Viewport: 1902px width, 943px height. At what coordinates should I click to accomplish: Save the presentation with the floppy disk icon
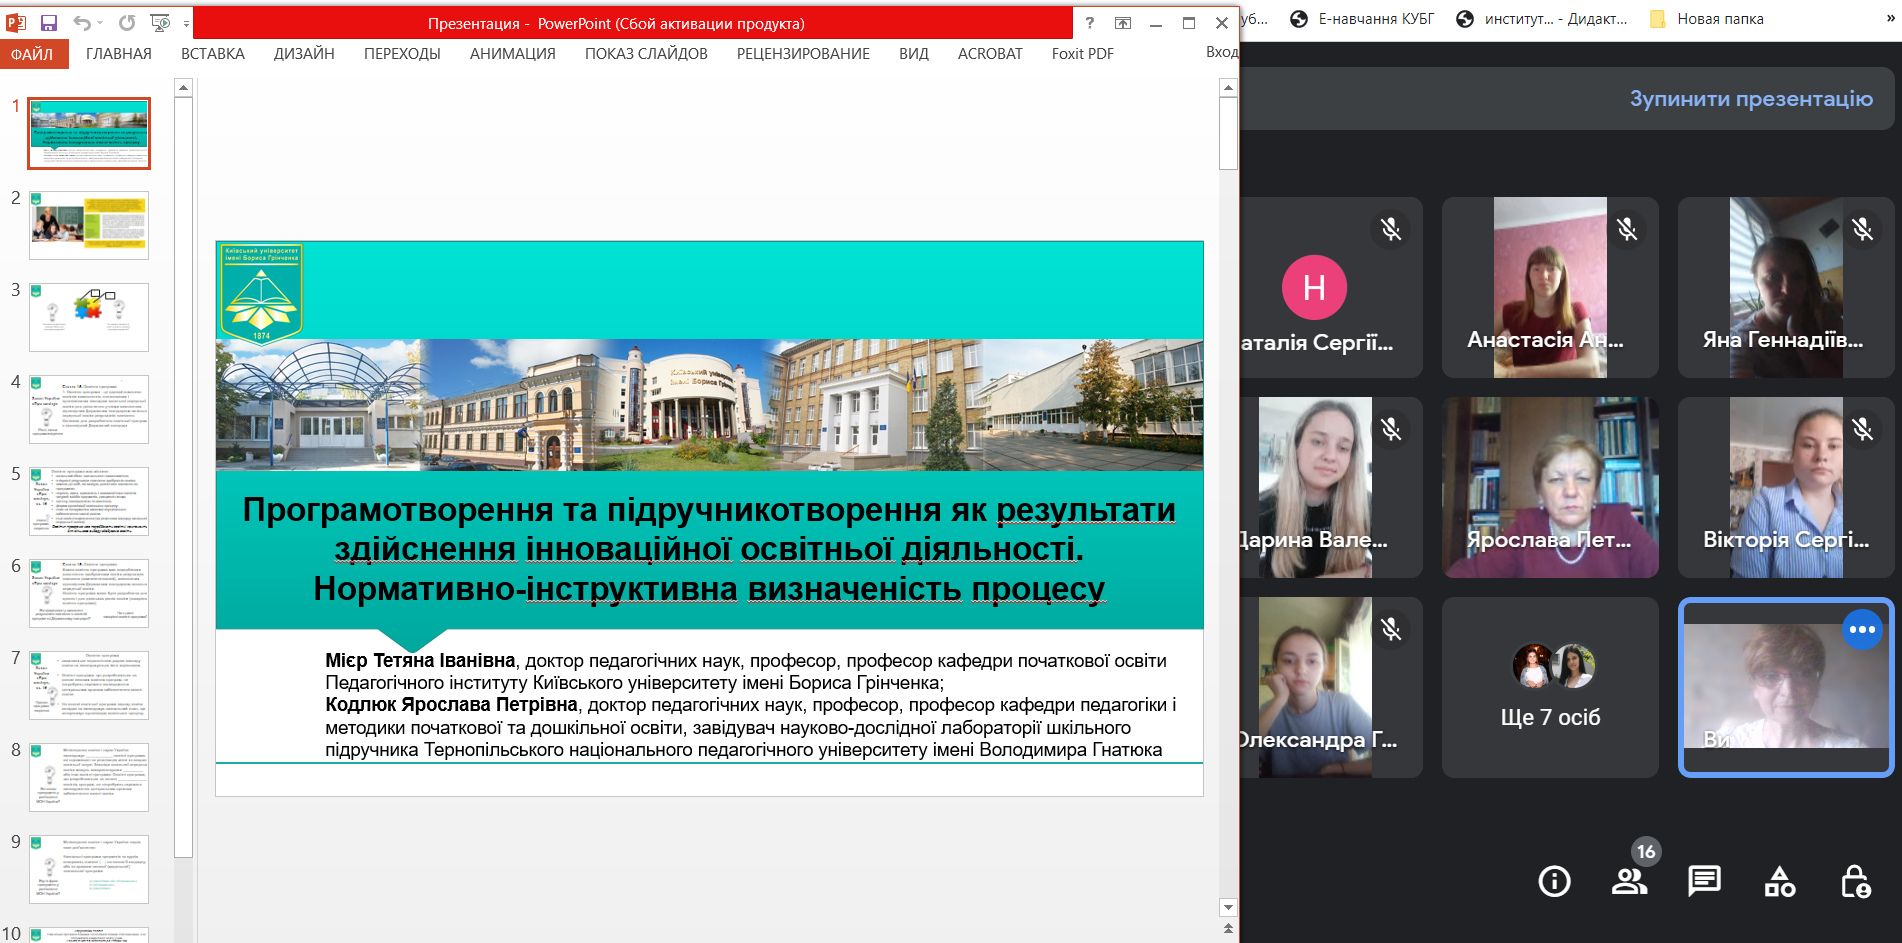48,23
